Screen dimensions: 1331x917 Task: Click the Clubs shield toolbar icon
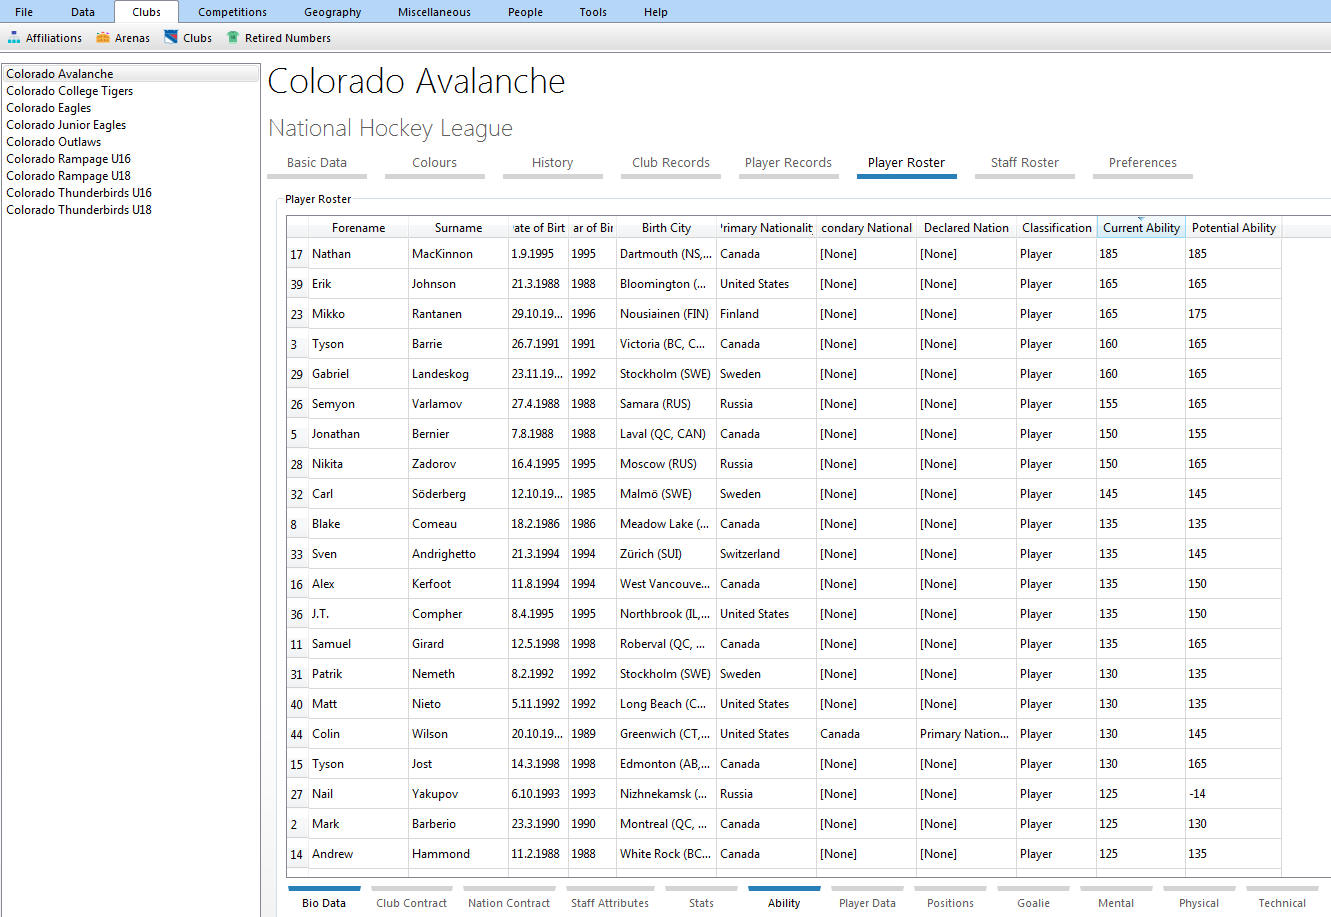pos(171,38)
